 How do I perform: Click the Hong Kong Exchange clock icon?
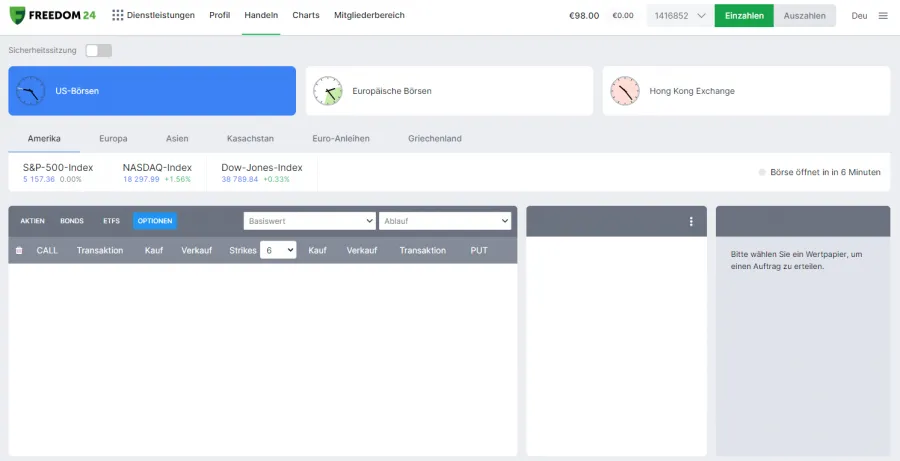click(x=625, y=91)
